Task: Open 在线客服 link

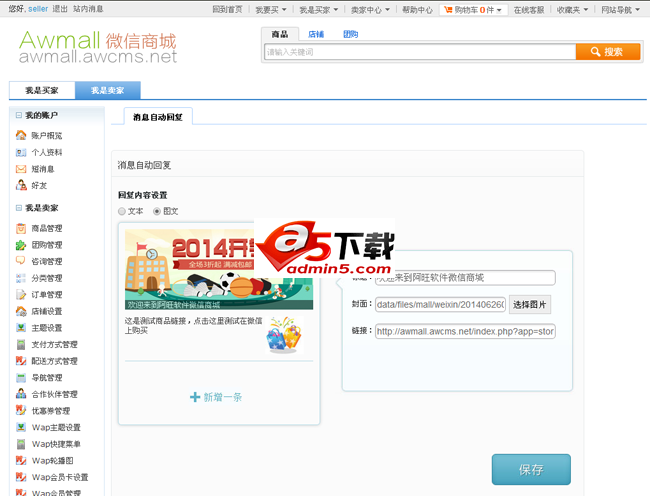Action: pos(529,10)
